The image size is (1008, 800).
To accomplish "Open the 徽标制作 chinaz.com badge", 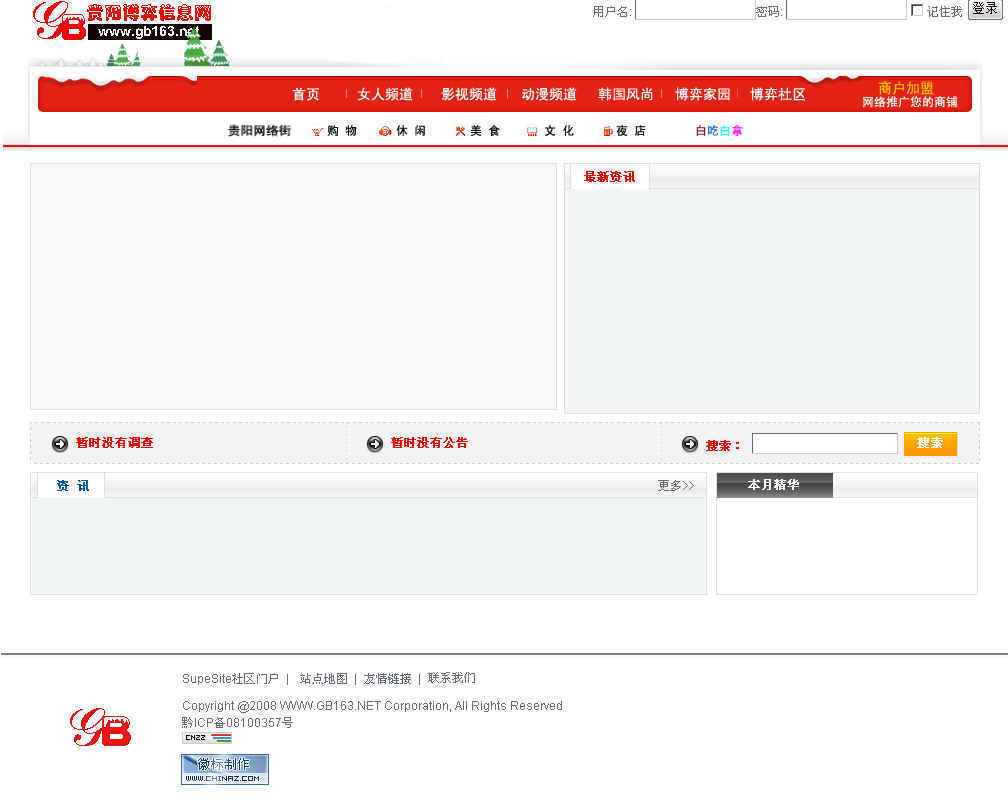I will [x=225, y=769].
